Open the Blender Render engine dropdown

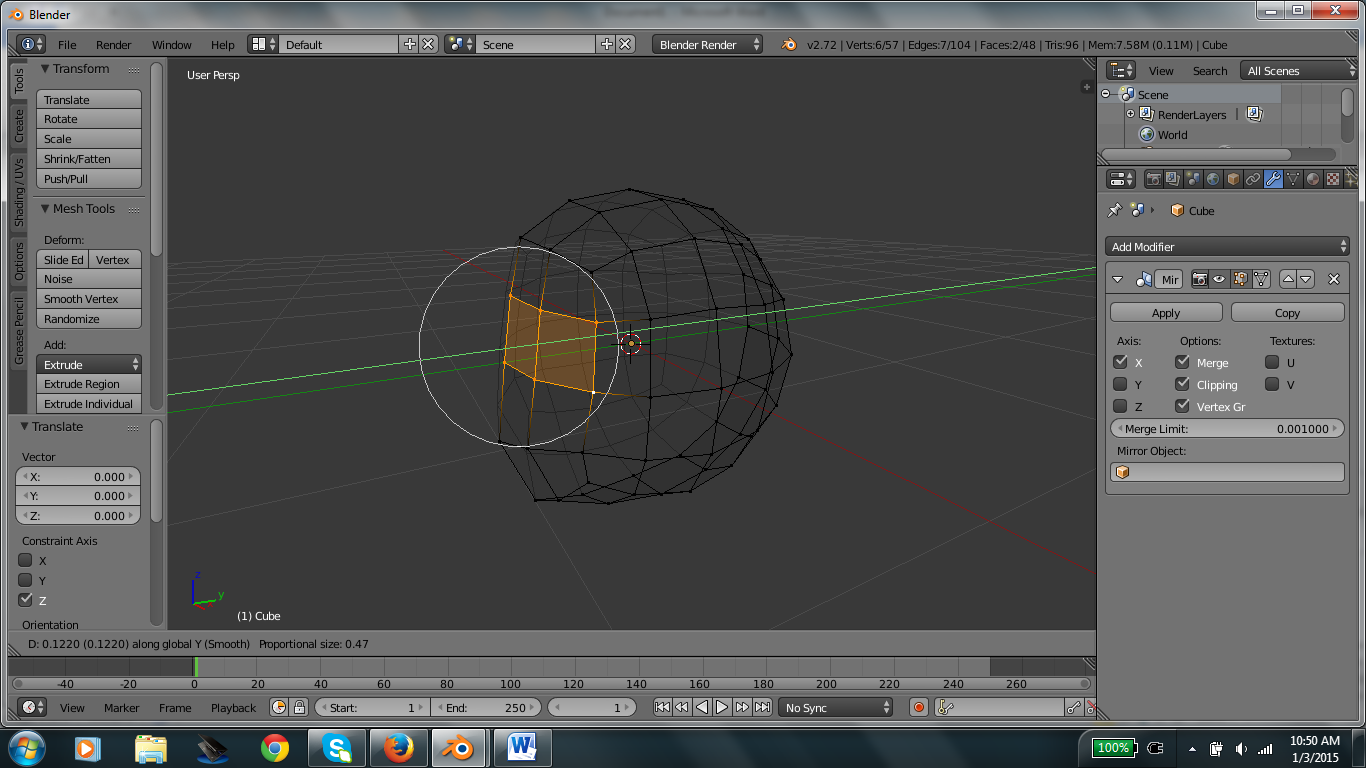point(708,44)
